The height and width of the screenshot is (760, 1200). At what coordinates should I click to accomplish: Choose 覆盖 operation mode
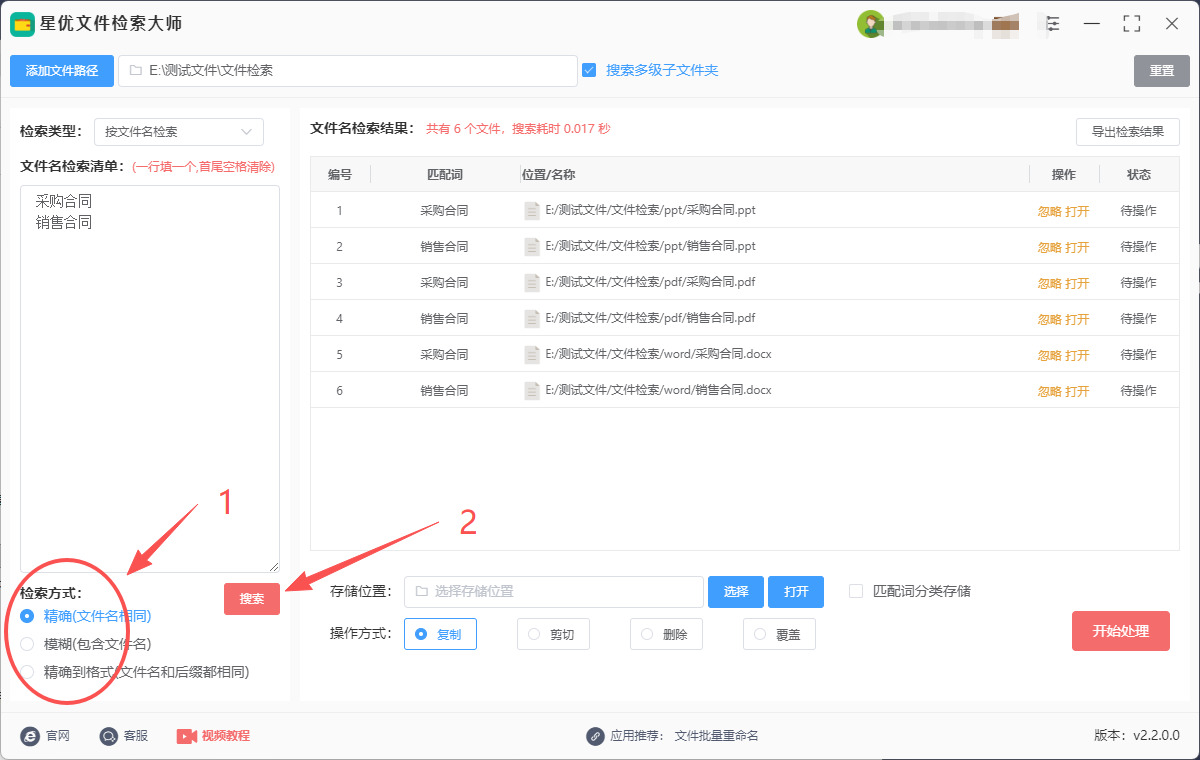point(779,634)
